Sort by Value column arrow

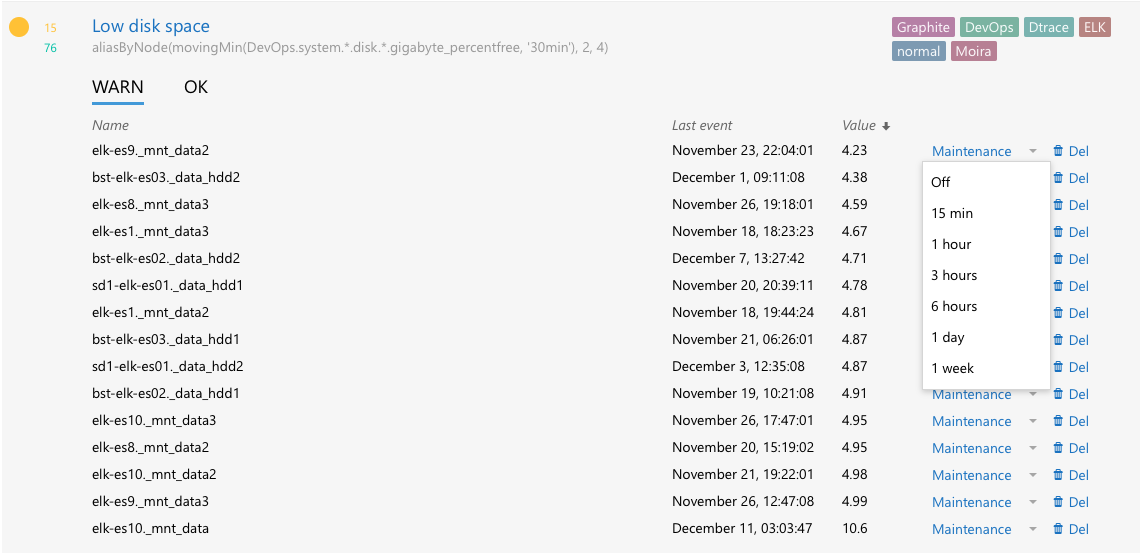point(886,126)
